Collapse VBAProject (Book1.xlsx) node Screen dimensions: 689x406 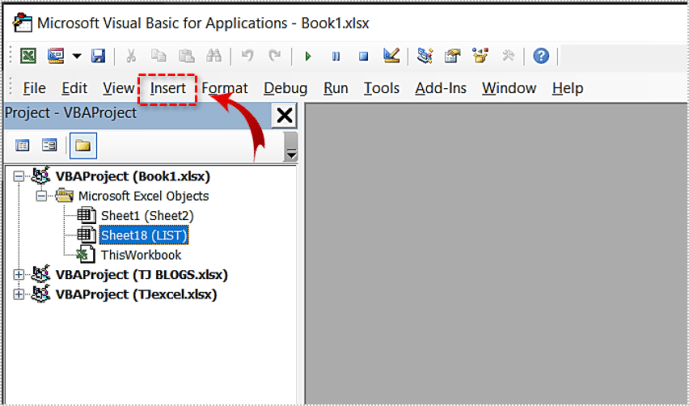pyautogui.click(x=18, y=176)
